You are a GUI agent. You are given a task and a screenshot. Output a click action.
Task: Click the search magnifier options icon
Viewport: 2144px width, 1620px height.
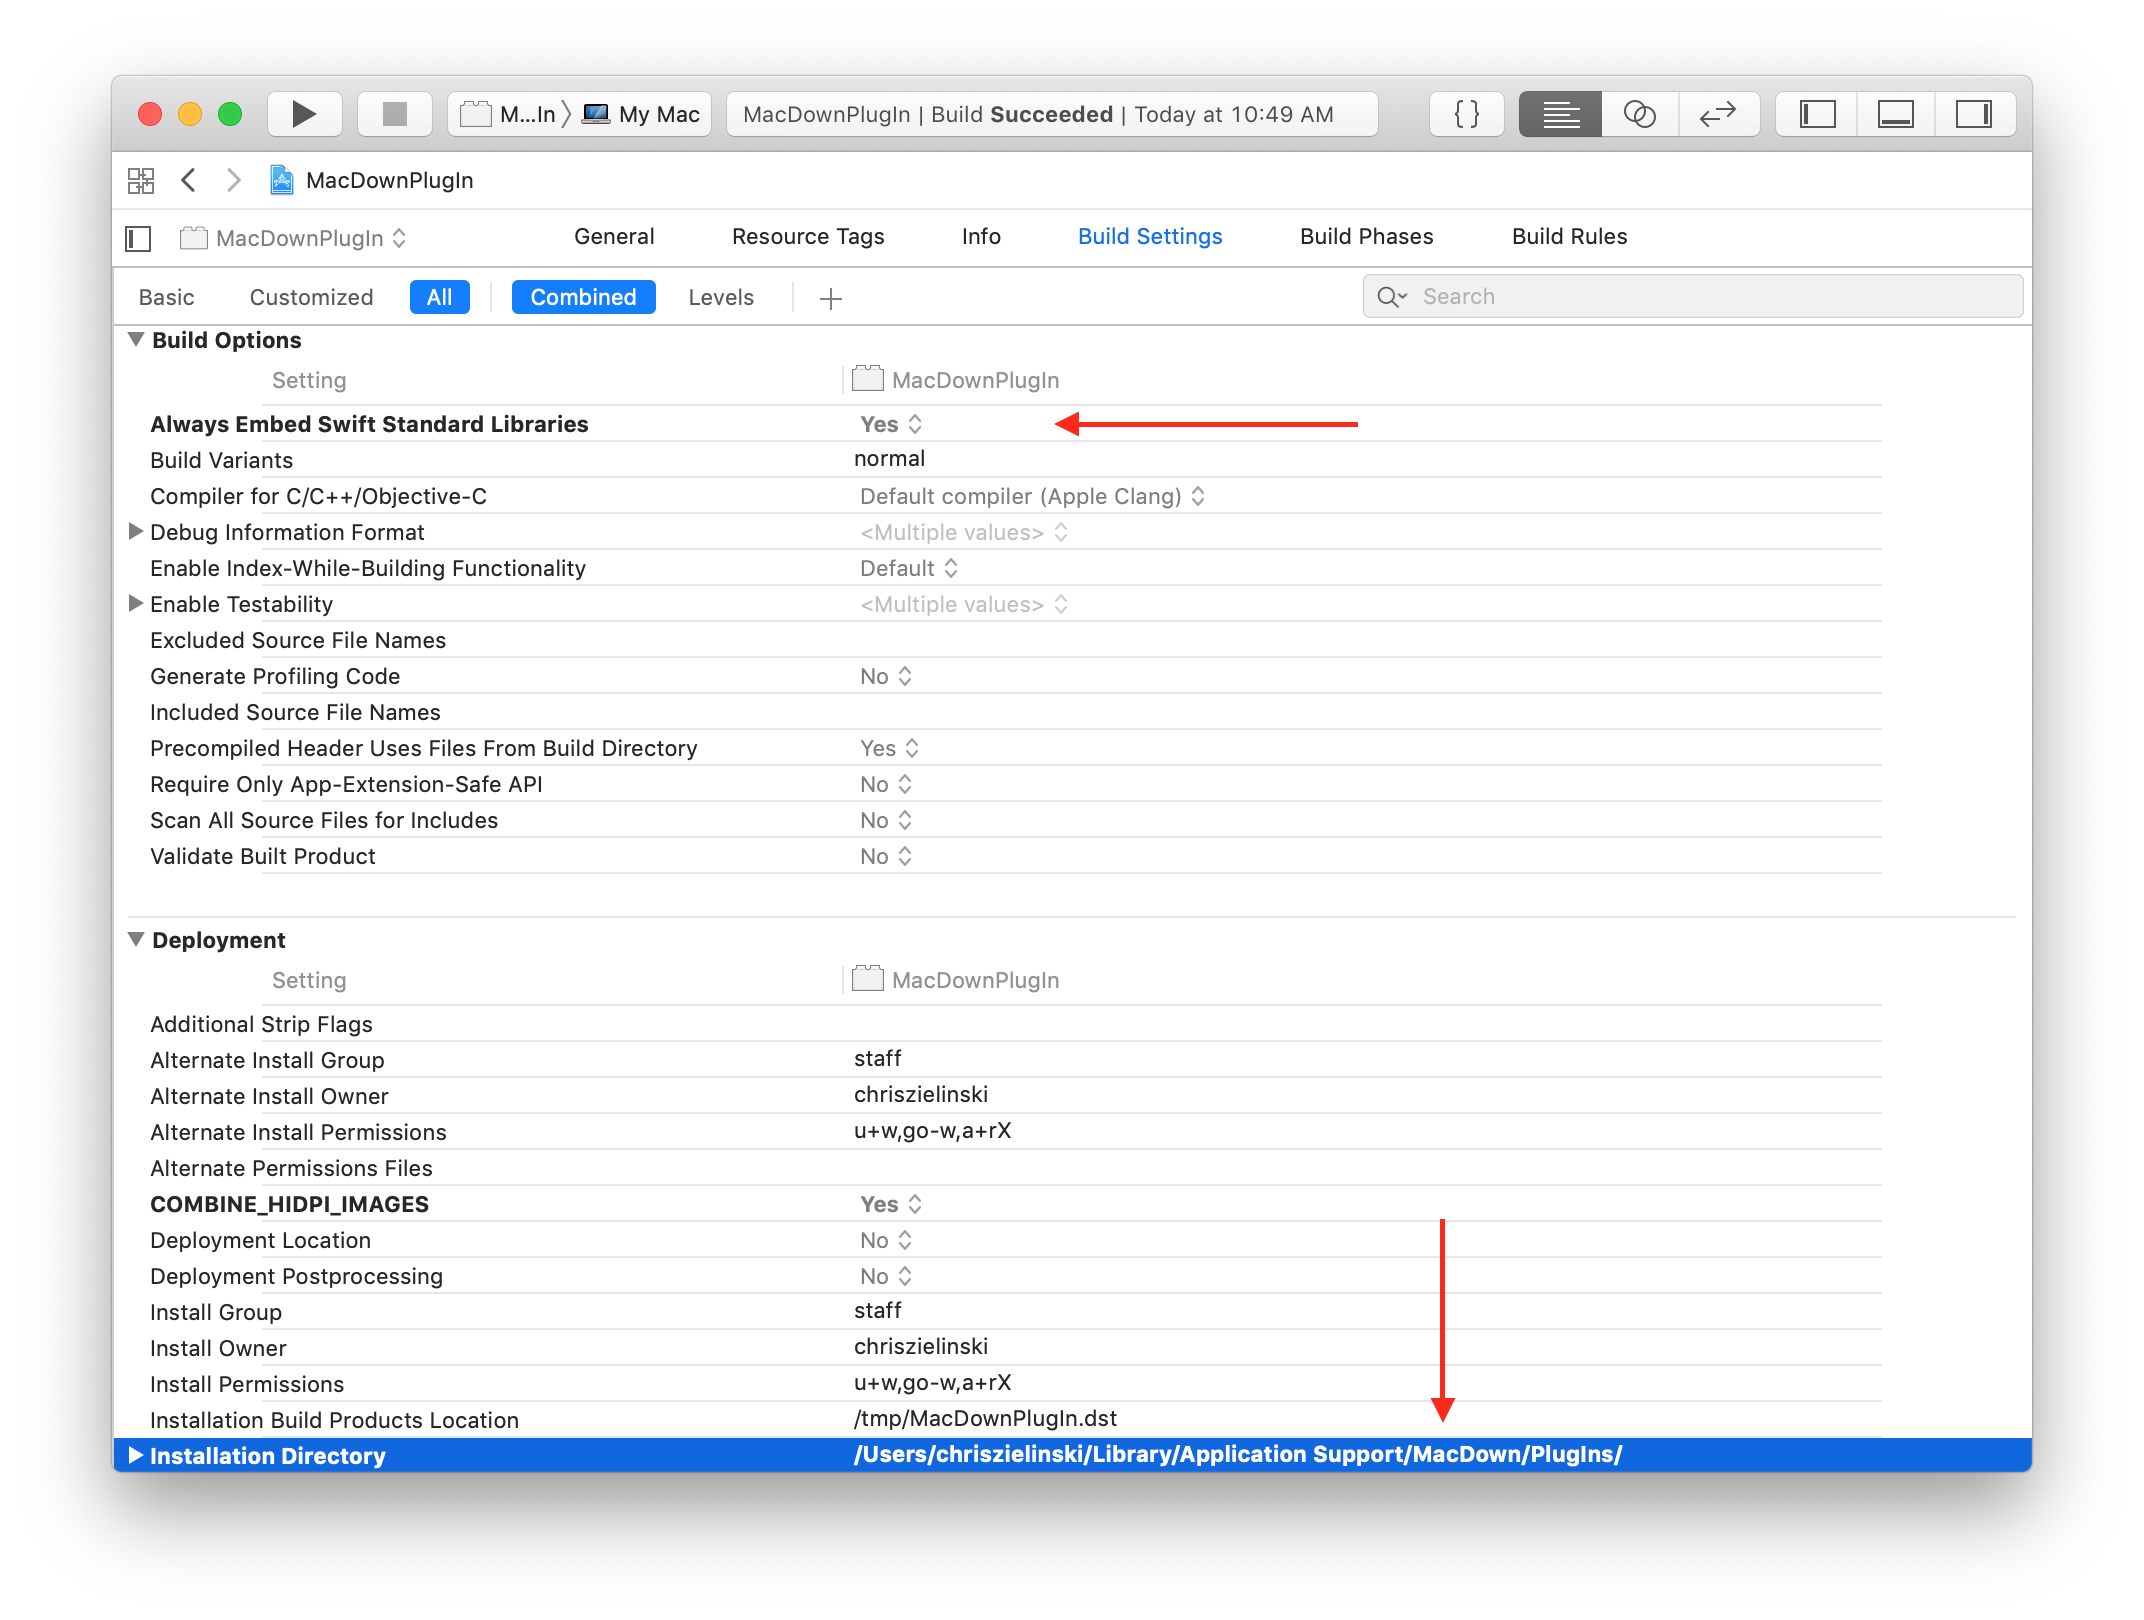tap(1391, 296)
